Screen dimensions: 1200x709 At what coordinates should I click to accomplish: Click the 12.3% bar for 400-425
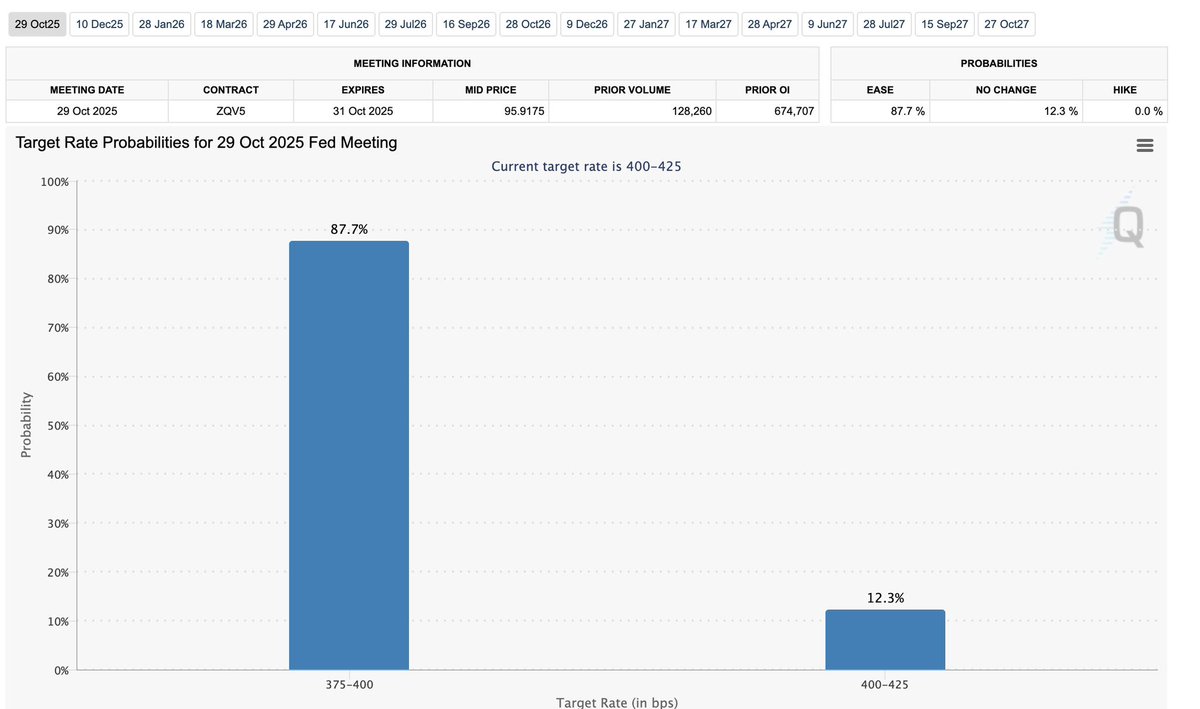885,640
